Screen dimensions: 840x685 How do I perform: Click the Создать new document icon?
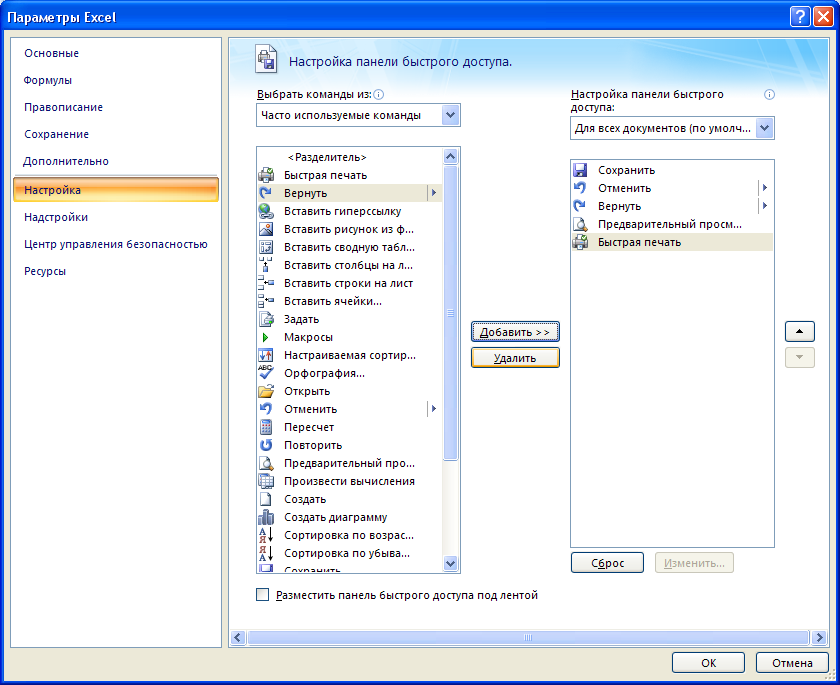(266, 499)
